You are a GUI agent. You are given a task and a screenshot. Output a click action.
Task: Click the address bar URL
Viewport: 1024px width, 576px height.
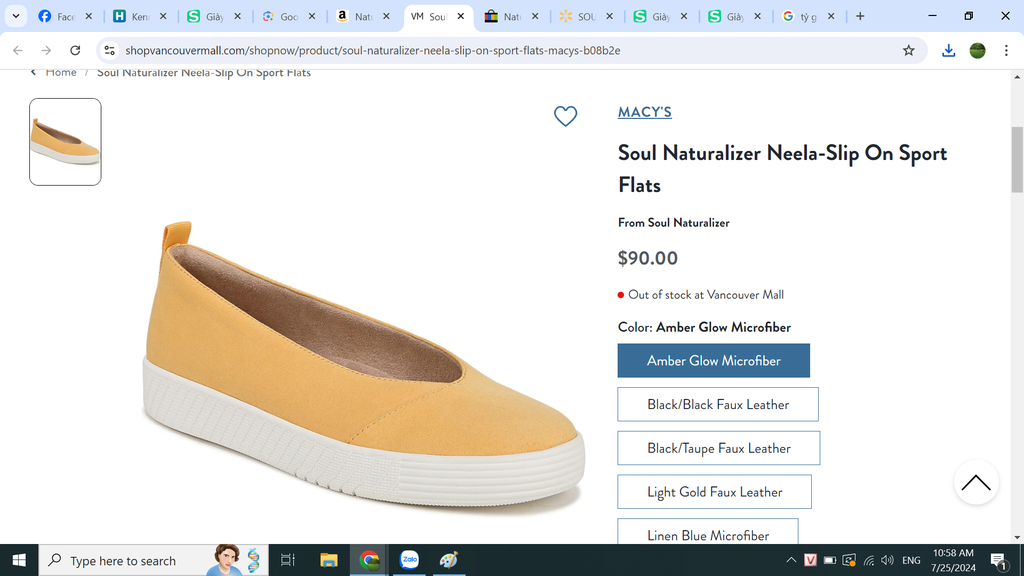click(373, 50)
